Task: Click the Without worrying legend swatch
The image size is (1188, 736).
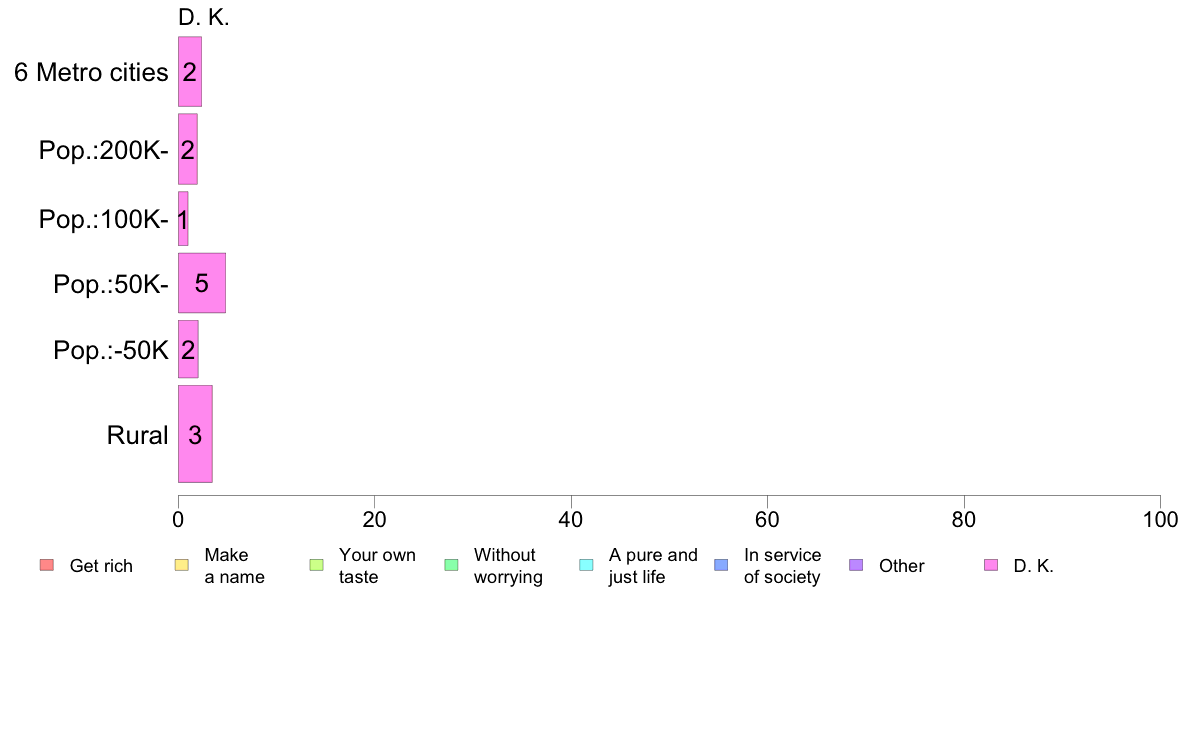Action: (x=452, y=565)
